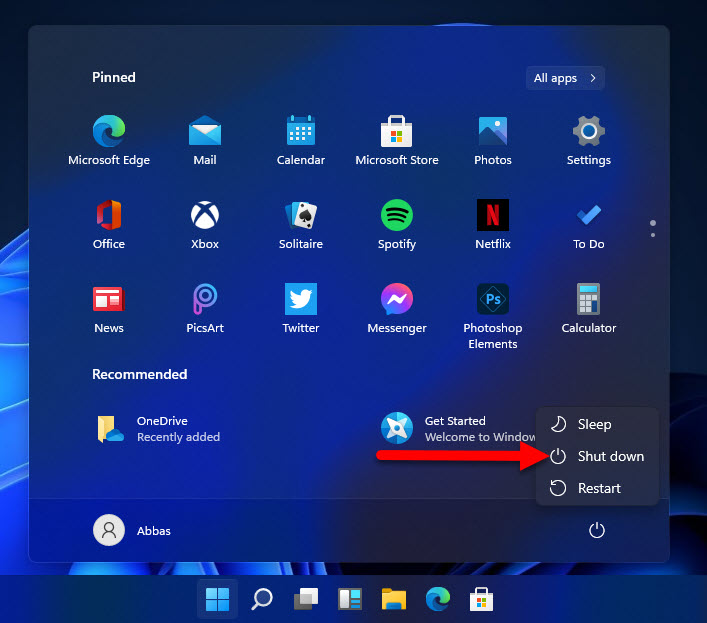Open the recommended OneDrive item
707x623 pixels.
click(159, 429)
